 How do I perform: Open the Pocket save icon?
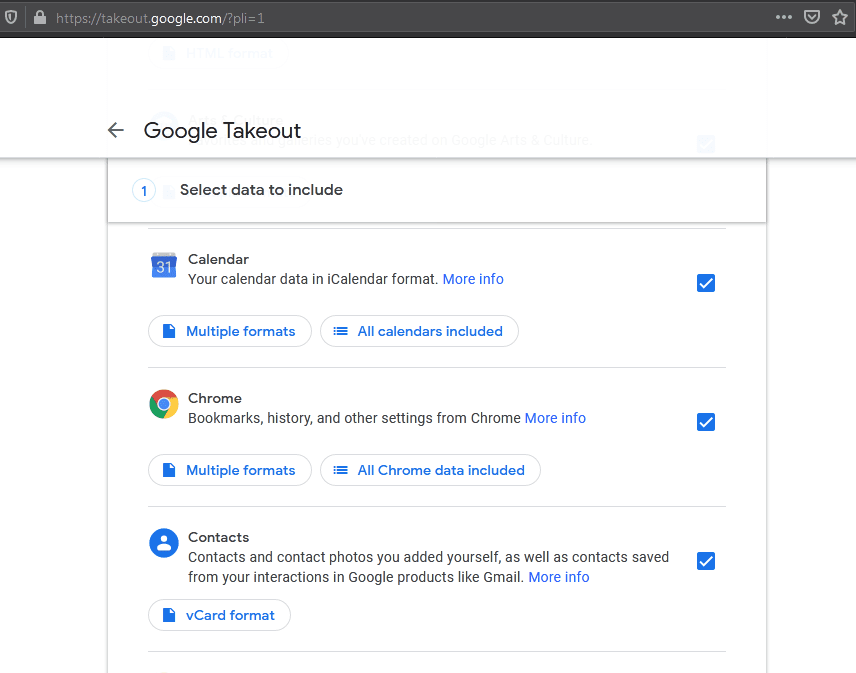pyautogui.click(x=813, y=18)
